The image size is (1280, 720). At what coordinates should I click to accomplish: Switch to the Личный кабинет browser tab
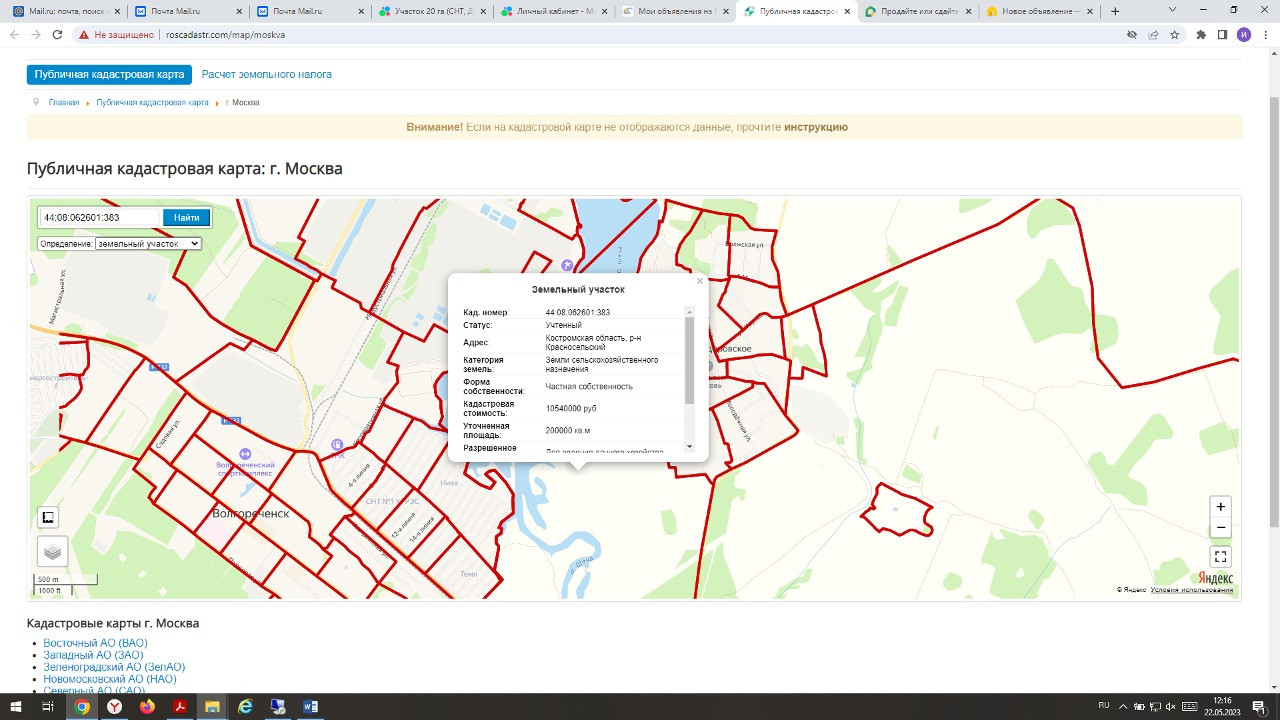click(x=548, y=12)
